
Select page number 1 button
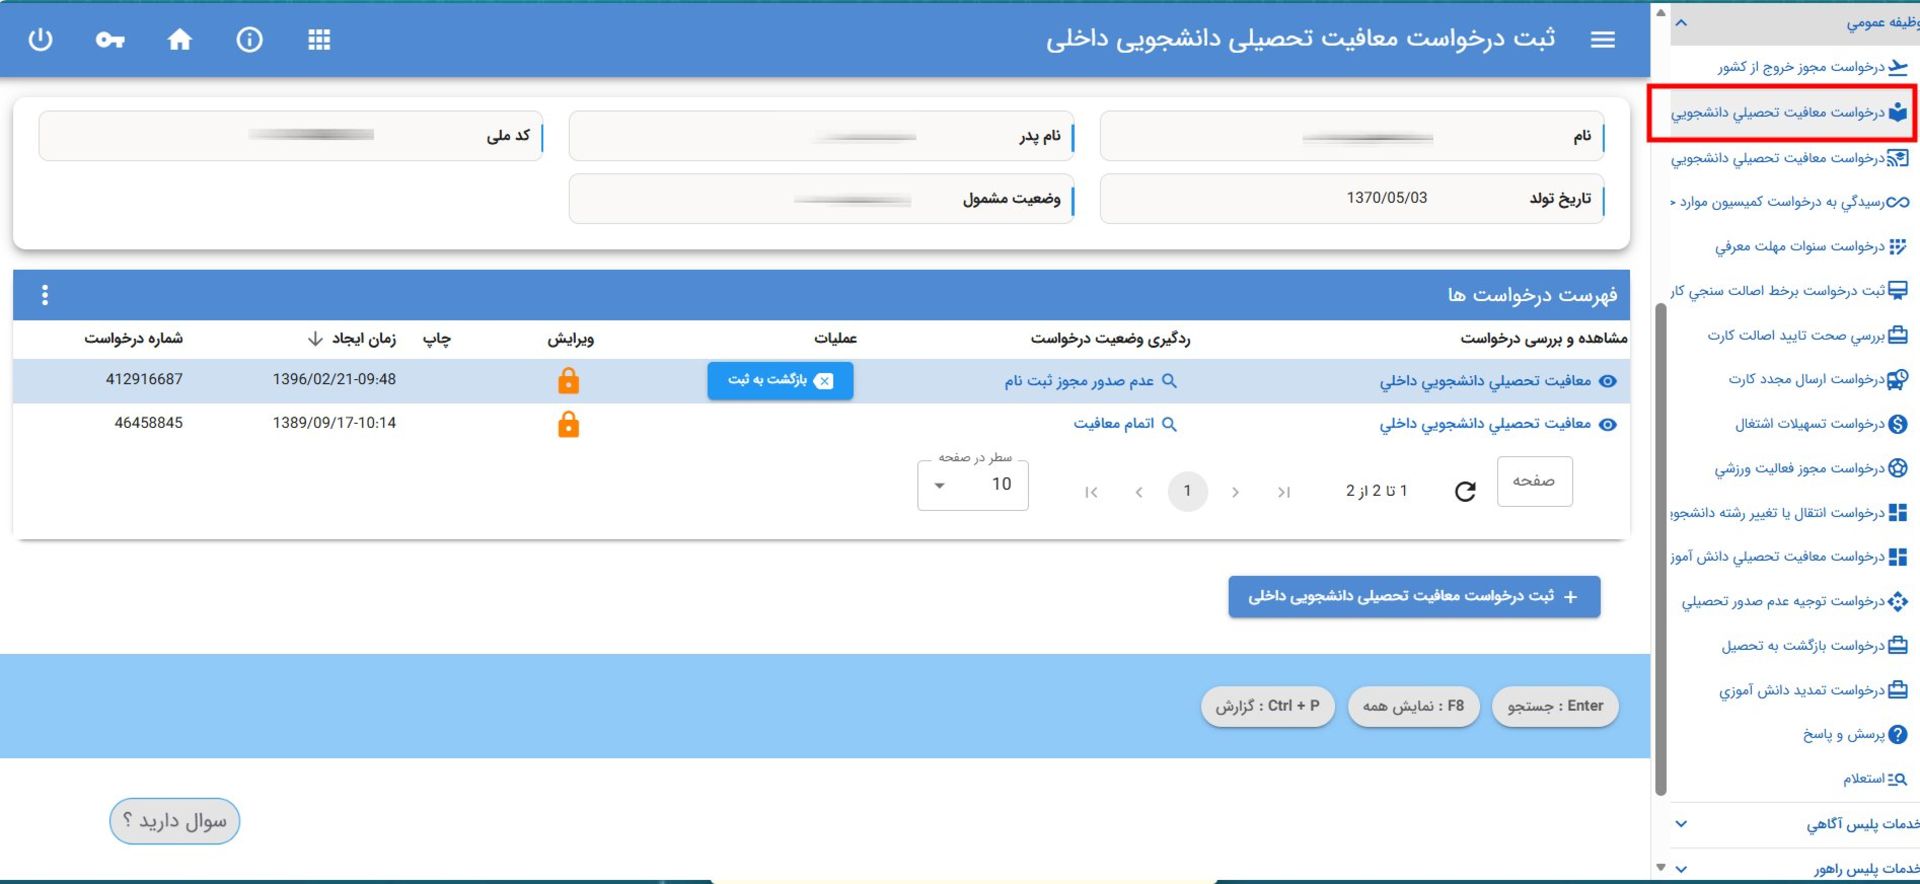[1187, 491]
